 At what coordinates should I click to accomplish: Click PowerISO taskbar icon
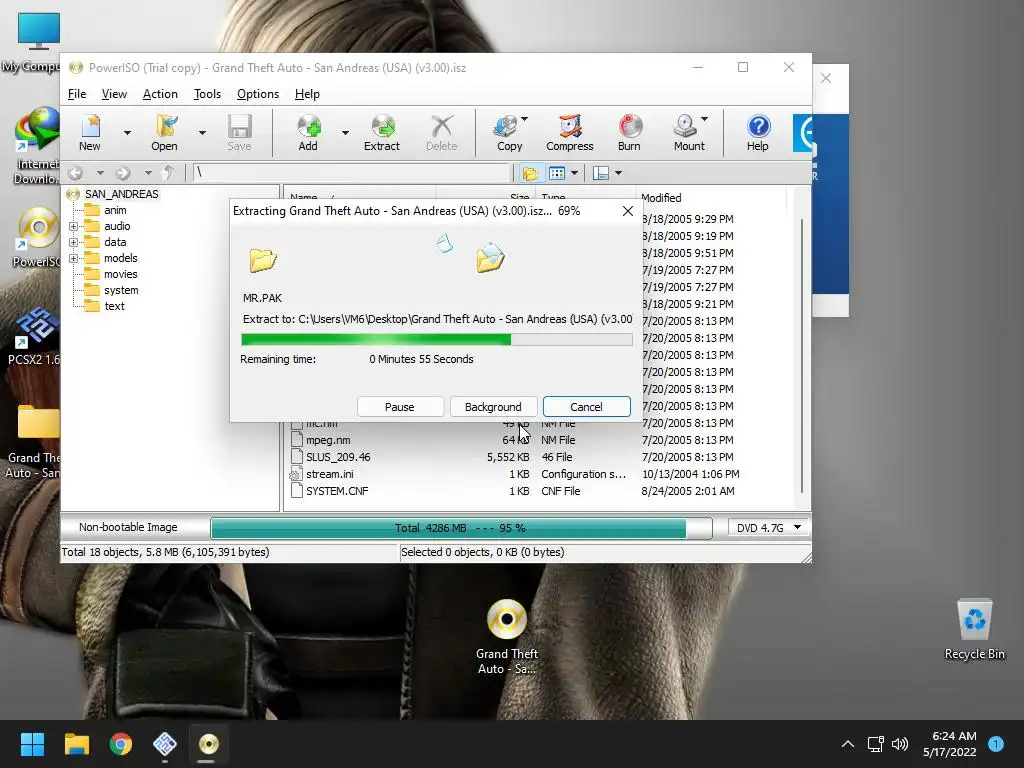coord(208,744)
